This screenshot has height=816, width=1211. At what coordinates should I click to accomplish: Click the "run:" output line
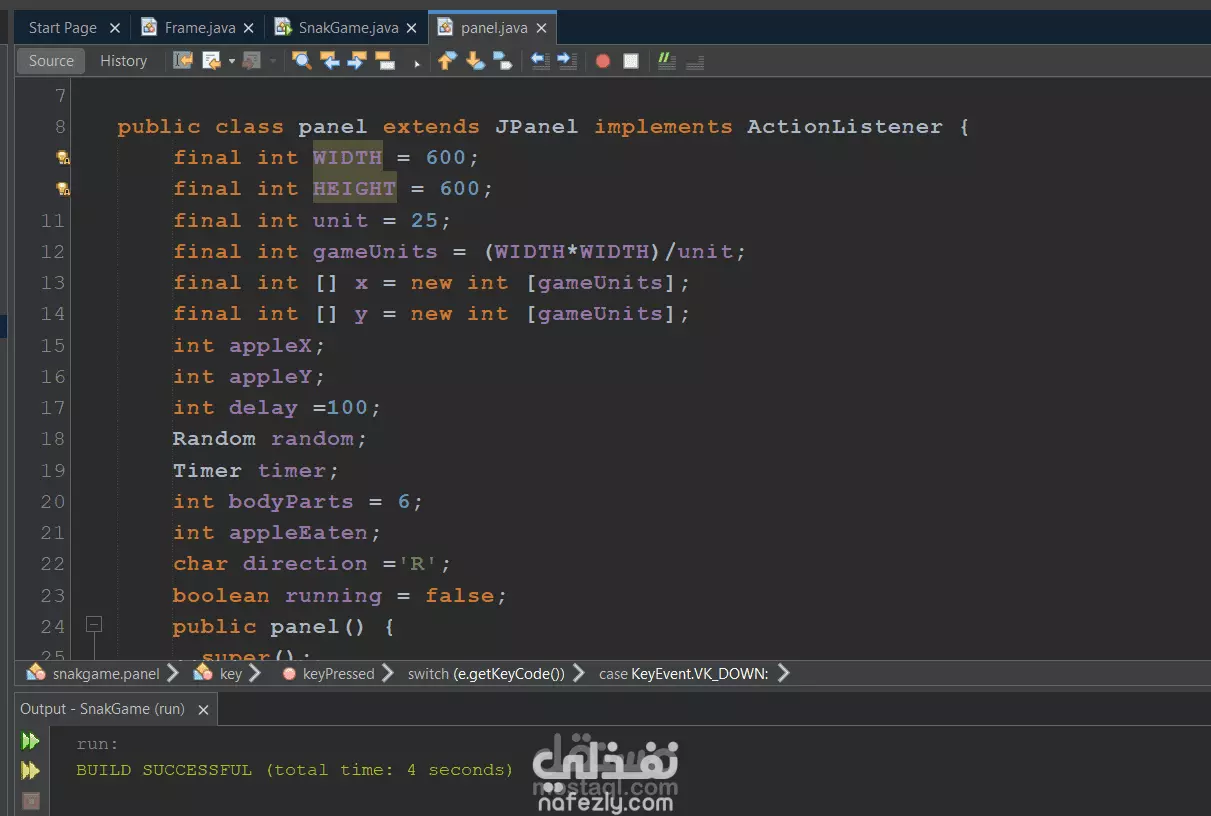point(98,744)
